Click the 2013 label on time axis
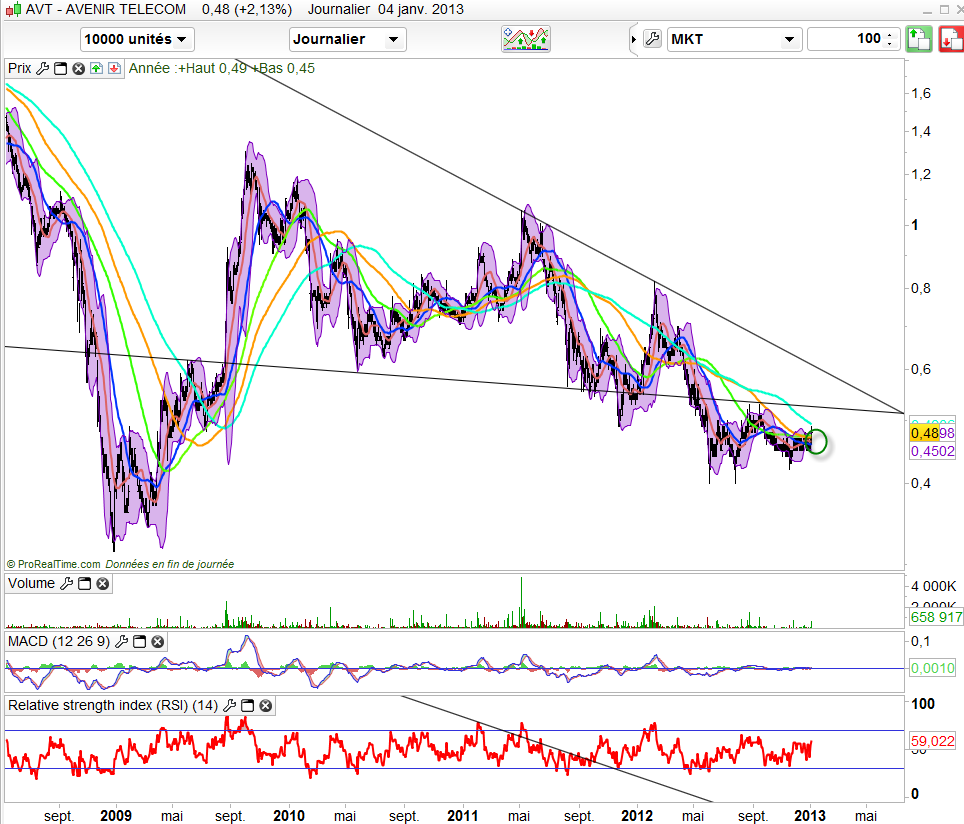 coord(810,815)
